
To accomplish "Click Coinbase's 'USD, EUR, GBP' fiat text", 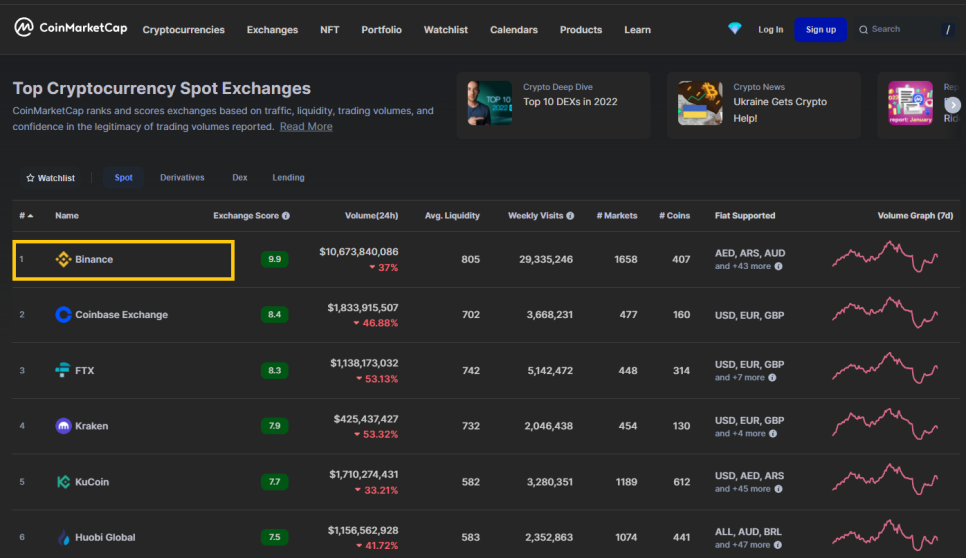I will coord(749,315).
